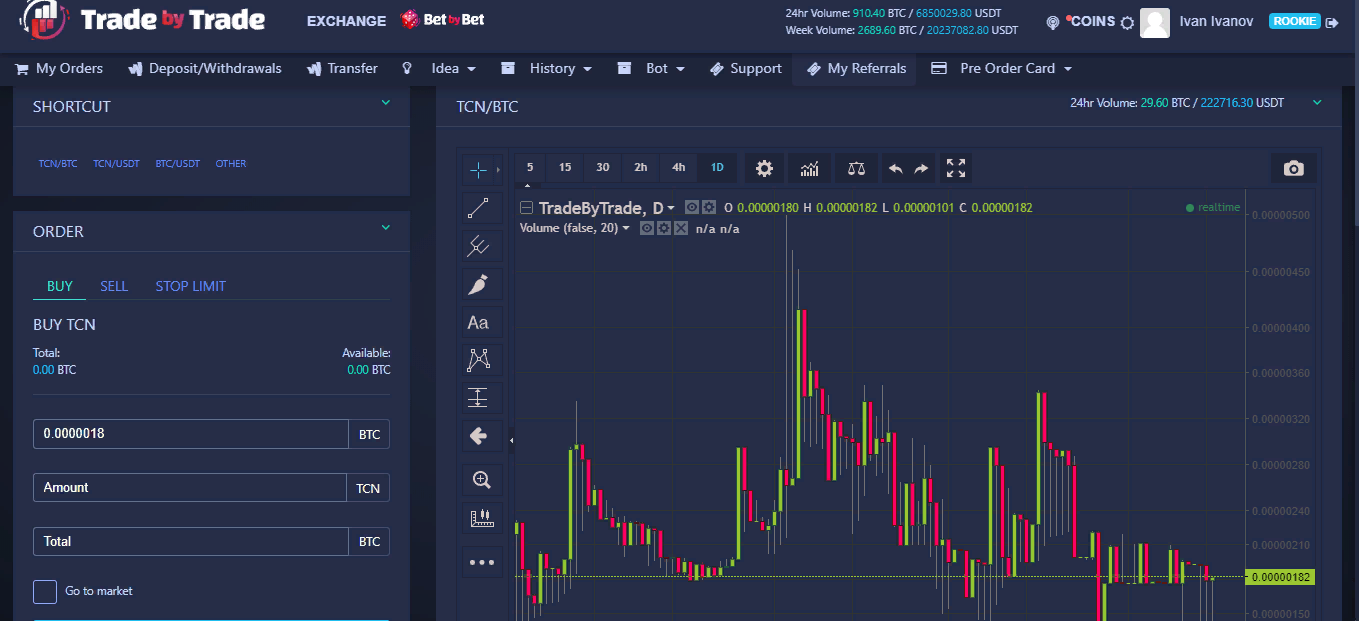
Task: Switch the chart to fullscreen mode
Action: click(956, 168)
